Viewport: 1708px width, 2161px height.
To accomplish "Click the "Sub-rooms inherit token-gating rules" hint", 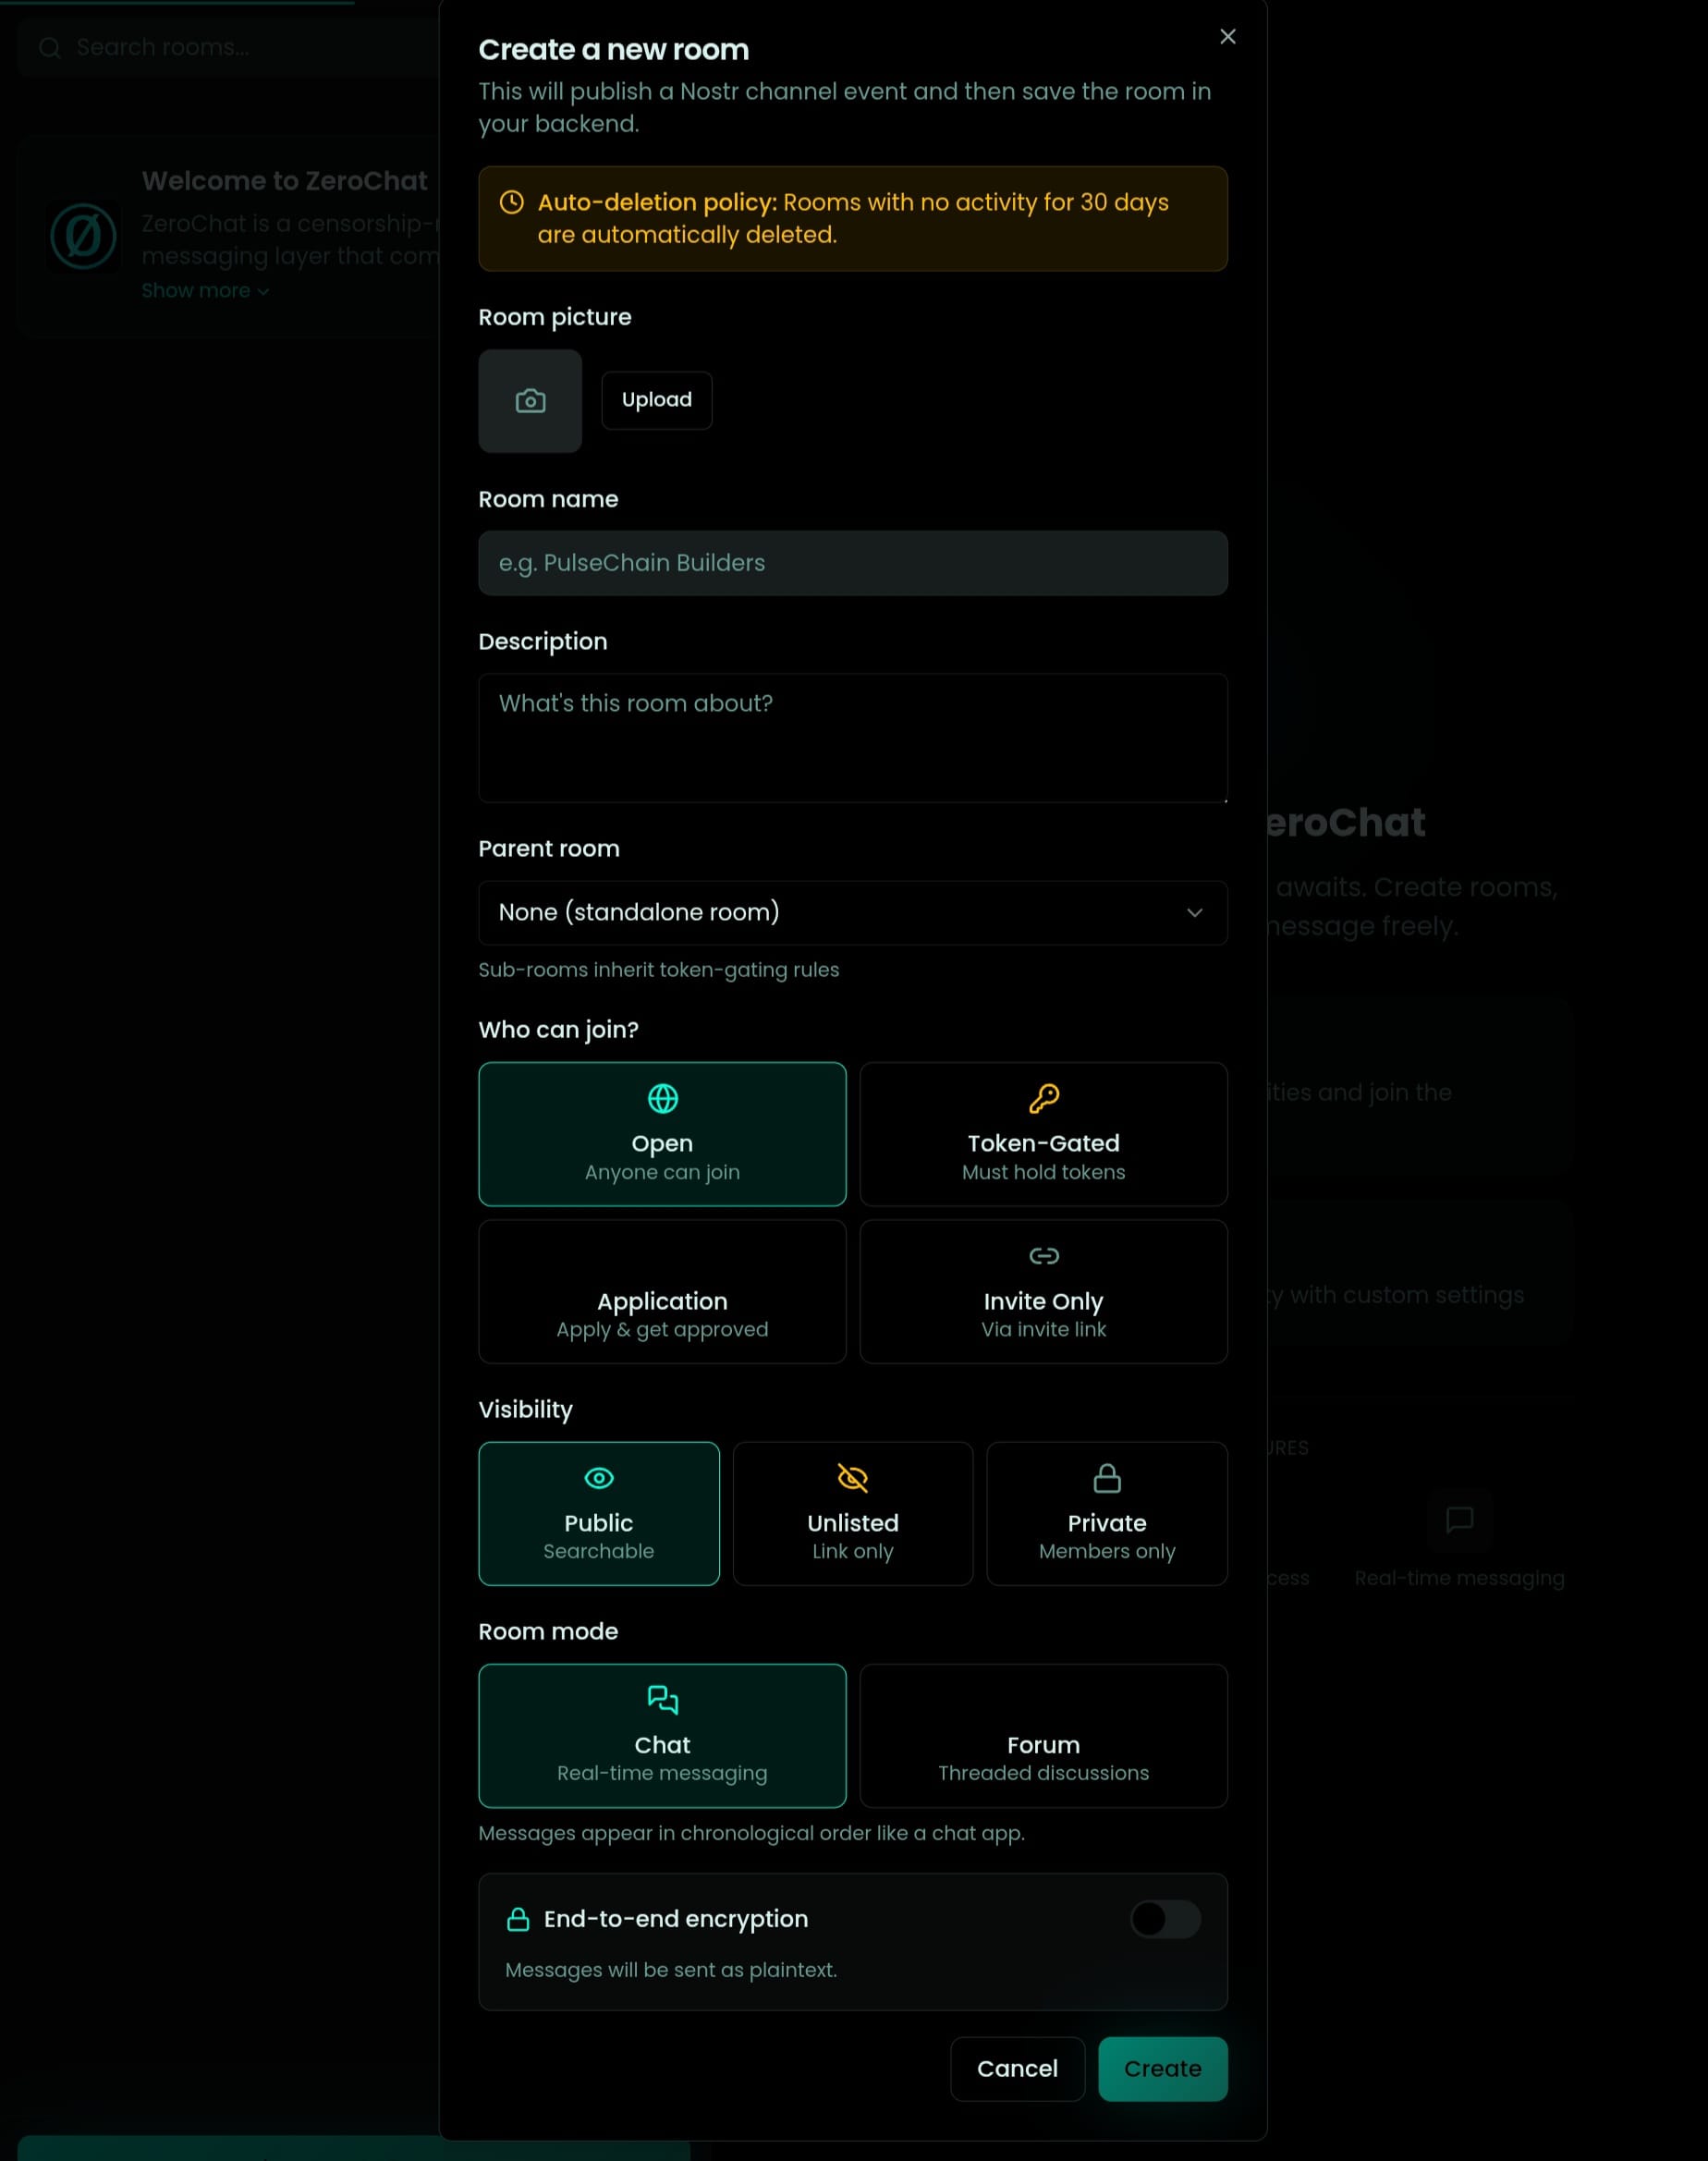I will click(659, 970).
